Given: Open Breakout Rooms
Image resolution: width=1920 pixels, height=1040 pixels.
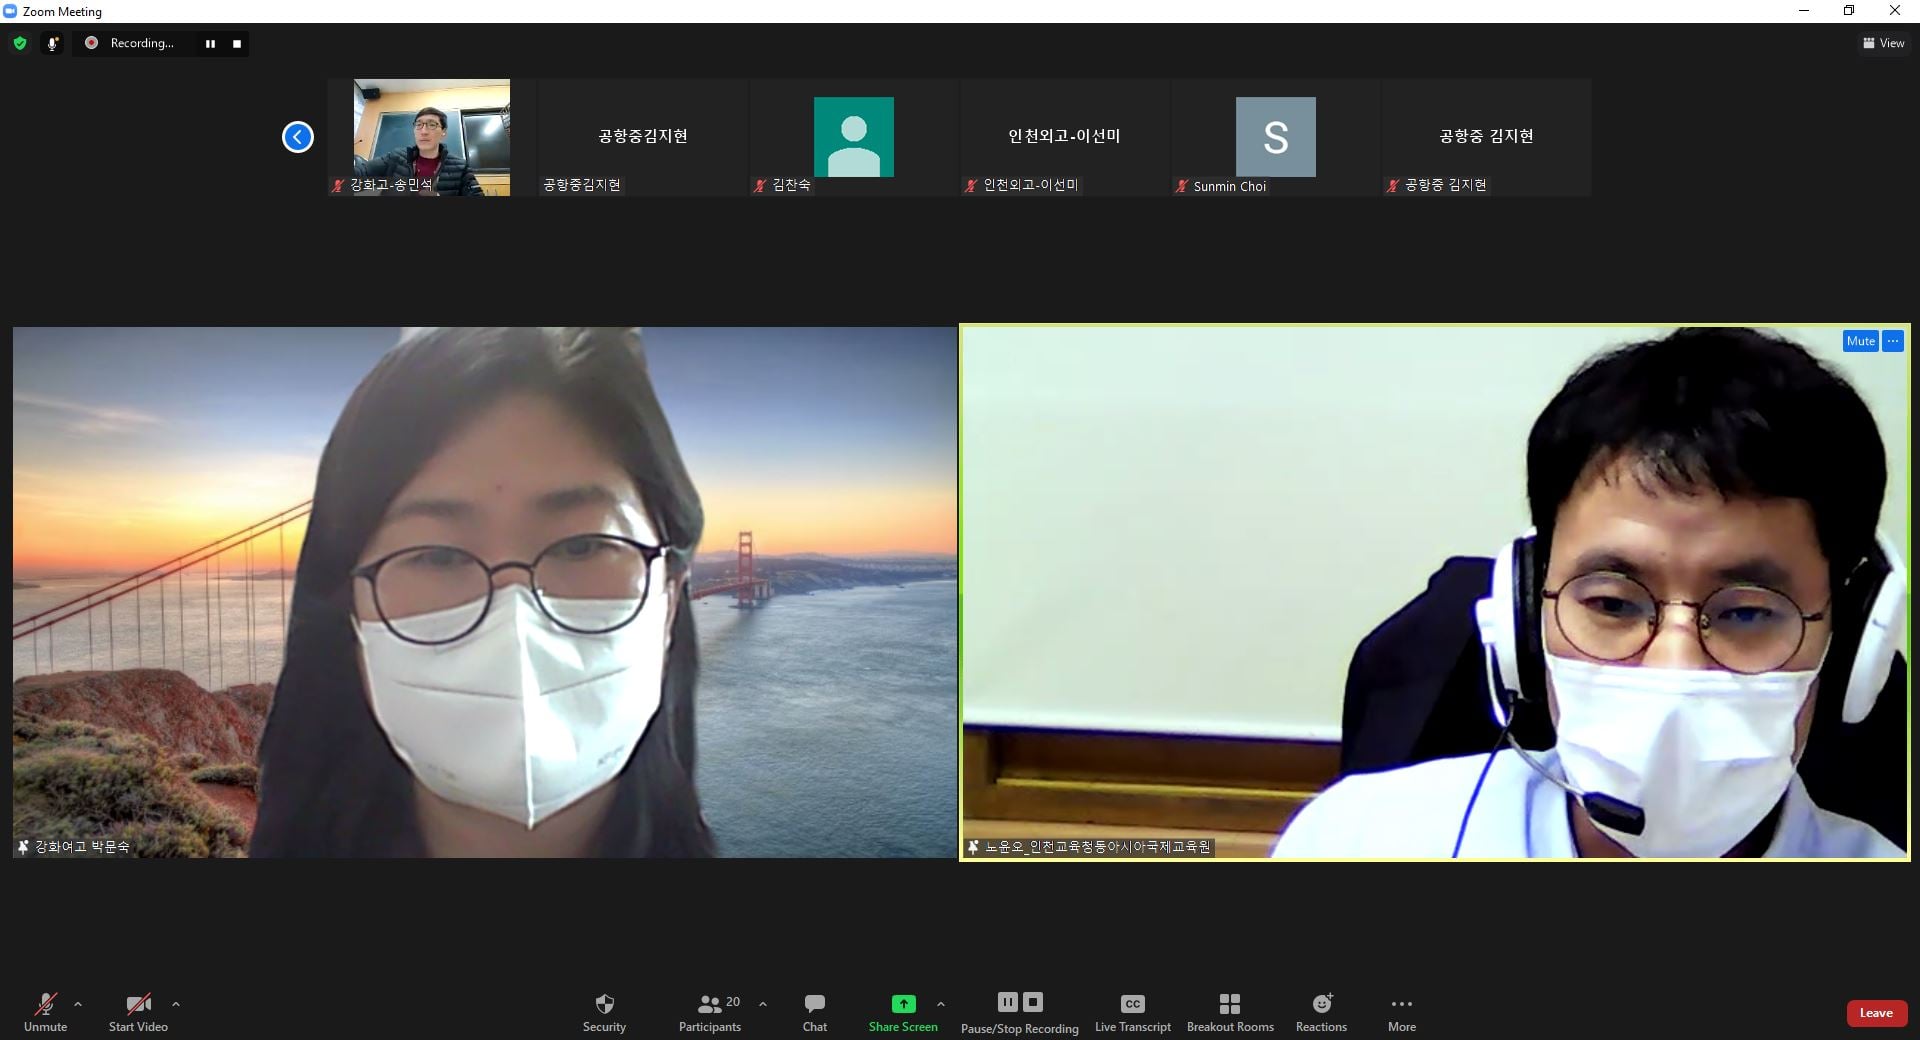Looking at the screenshot, I should pos(1230,1004).
